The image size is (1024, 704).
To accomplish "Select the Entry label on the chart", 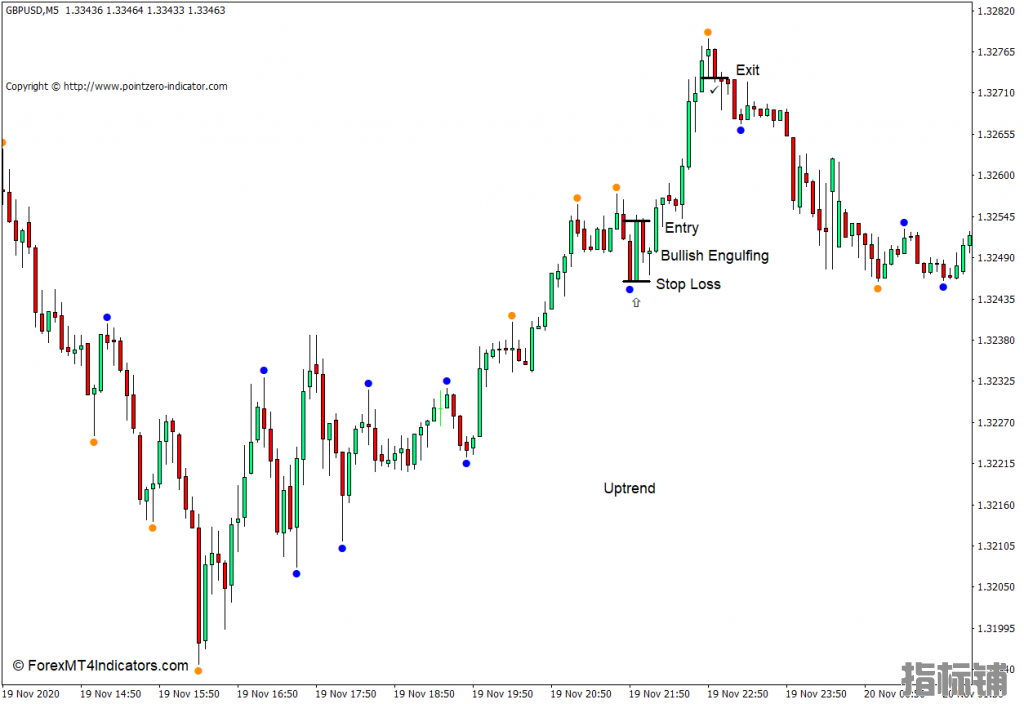I will [682, 228].
